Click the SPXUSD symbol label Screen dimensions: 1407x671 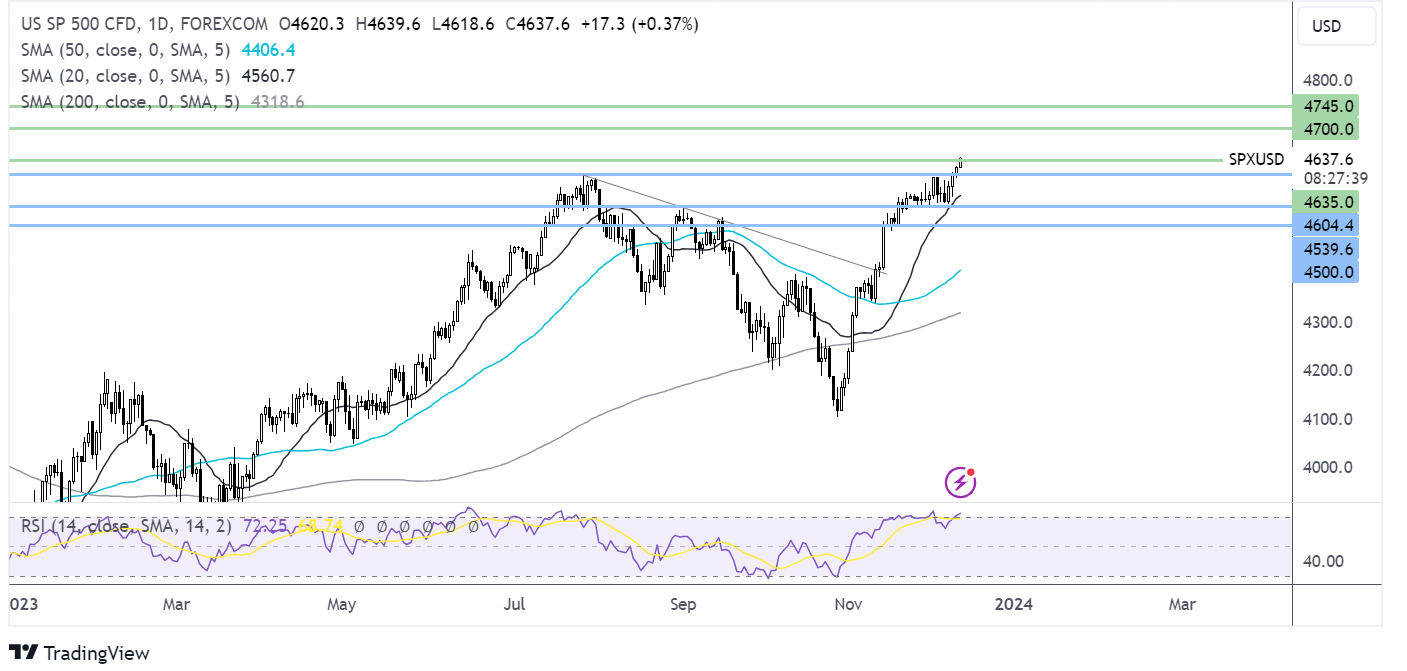pyautogui.click(x=1257, y=159)
